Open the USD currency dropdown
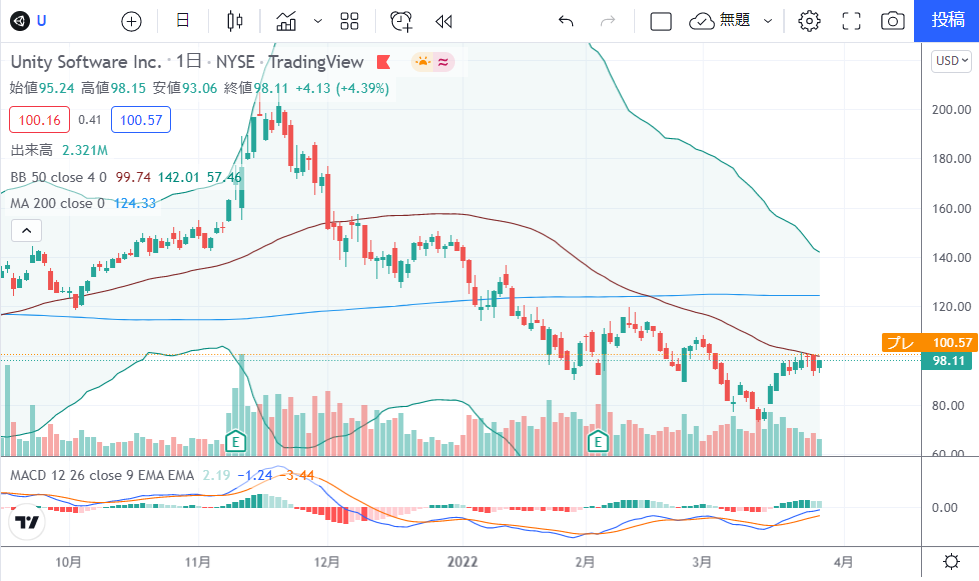Screen dimensions: 979x581 pyautogui.click(x=952, y=61)
